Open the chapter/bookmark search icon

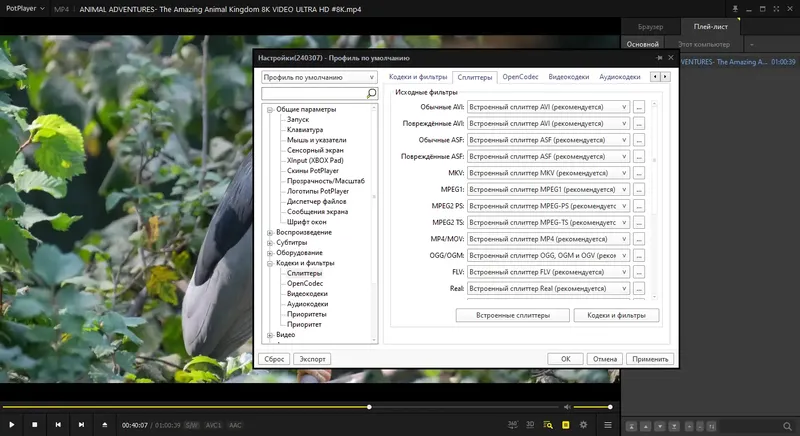[x=548, y=424]
